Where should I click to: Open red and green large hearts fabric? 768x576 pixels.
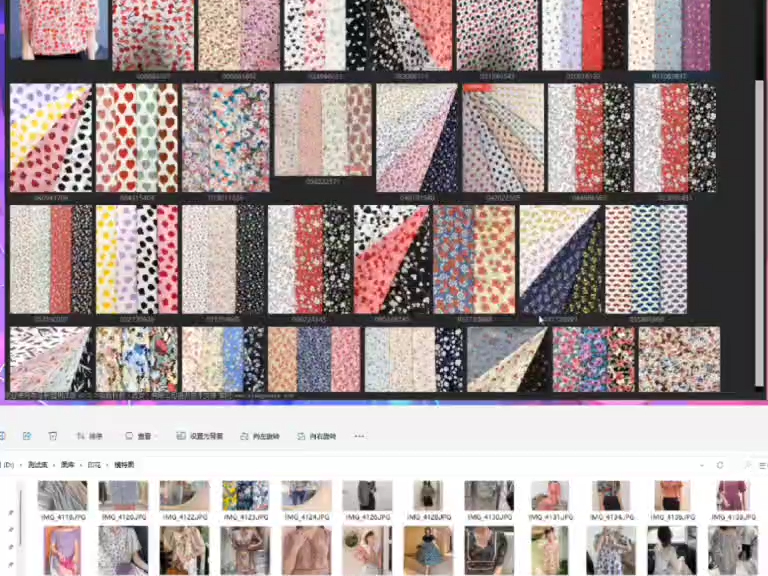[x=137, y=138]
